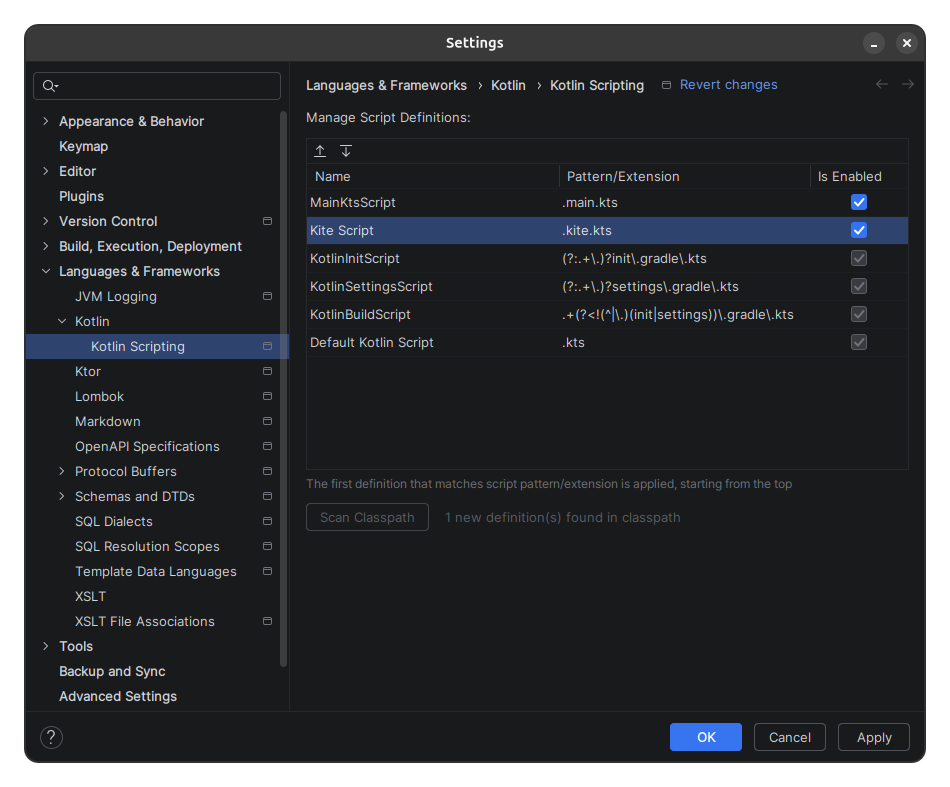The width and height of the screenshot is (950, 787).
Task: Expand the Tools section
Action: tap(46, 646)
